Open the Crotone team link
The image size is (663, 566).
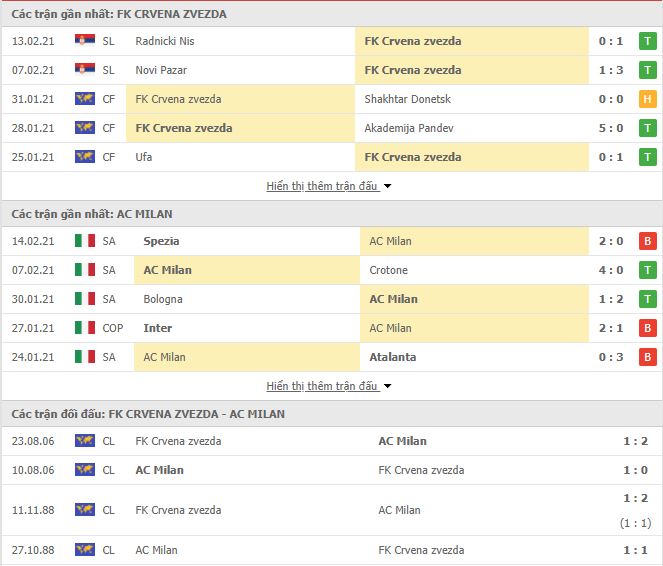click(x=388, y=270)
